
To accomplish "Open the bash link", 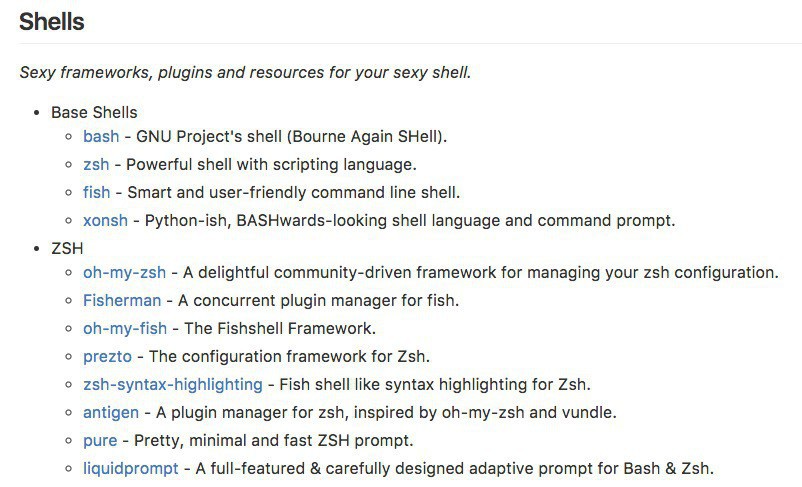I will tap(101, 136).
